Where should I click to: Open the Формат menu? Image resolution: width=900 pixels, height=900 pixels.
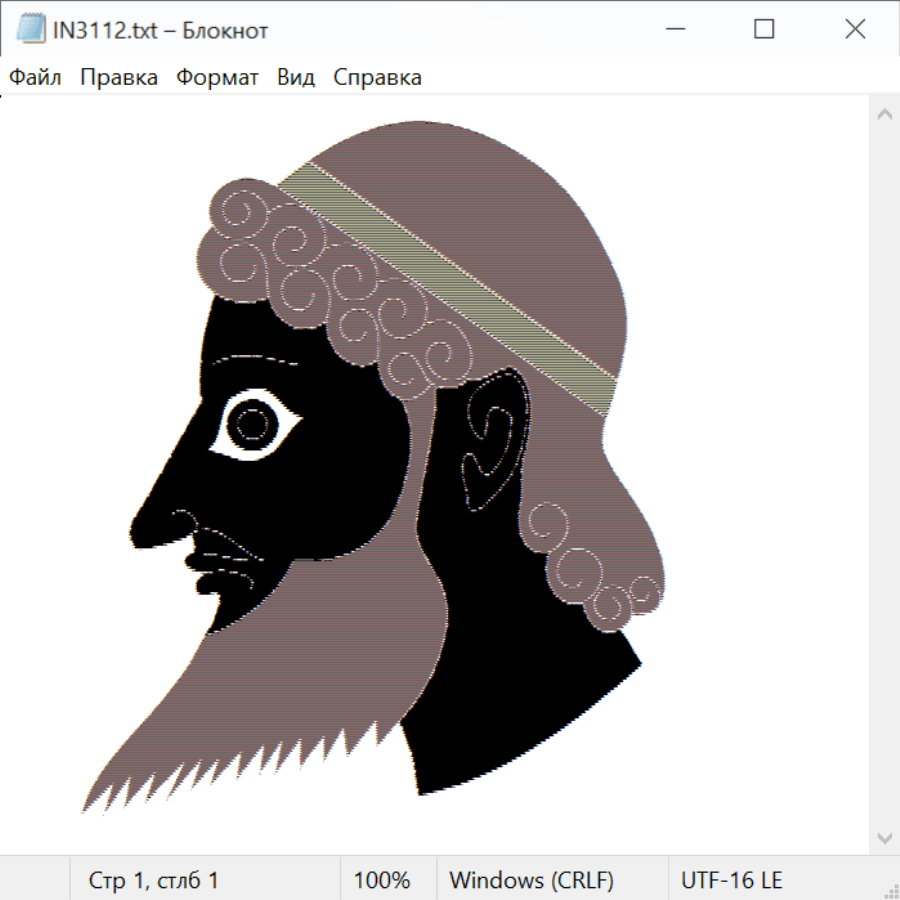coord(217,78)
